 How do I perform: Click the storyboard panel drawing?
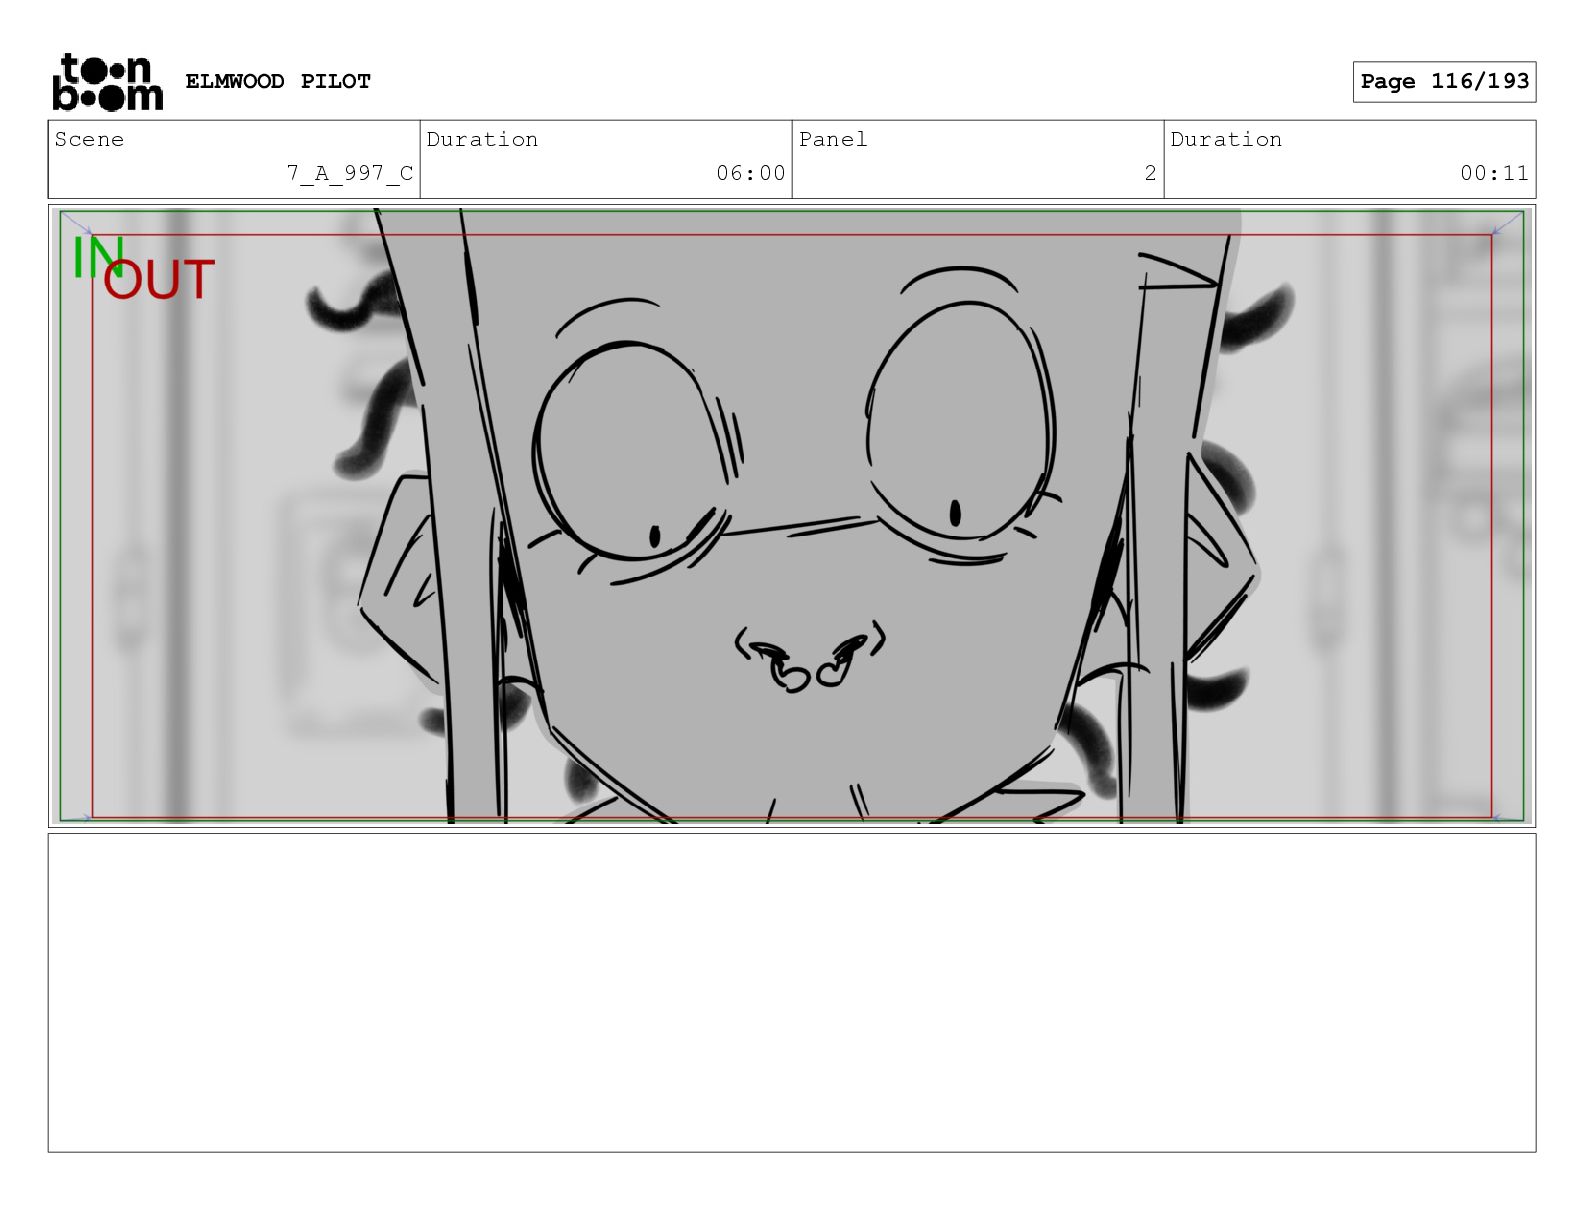click(792, 516)
